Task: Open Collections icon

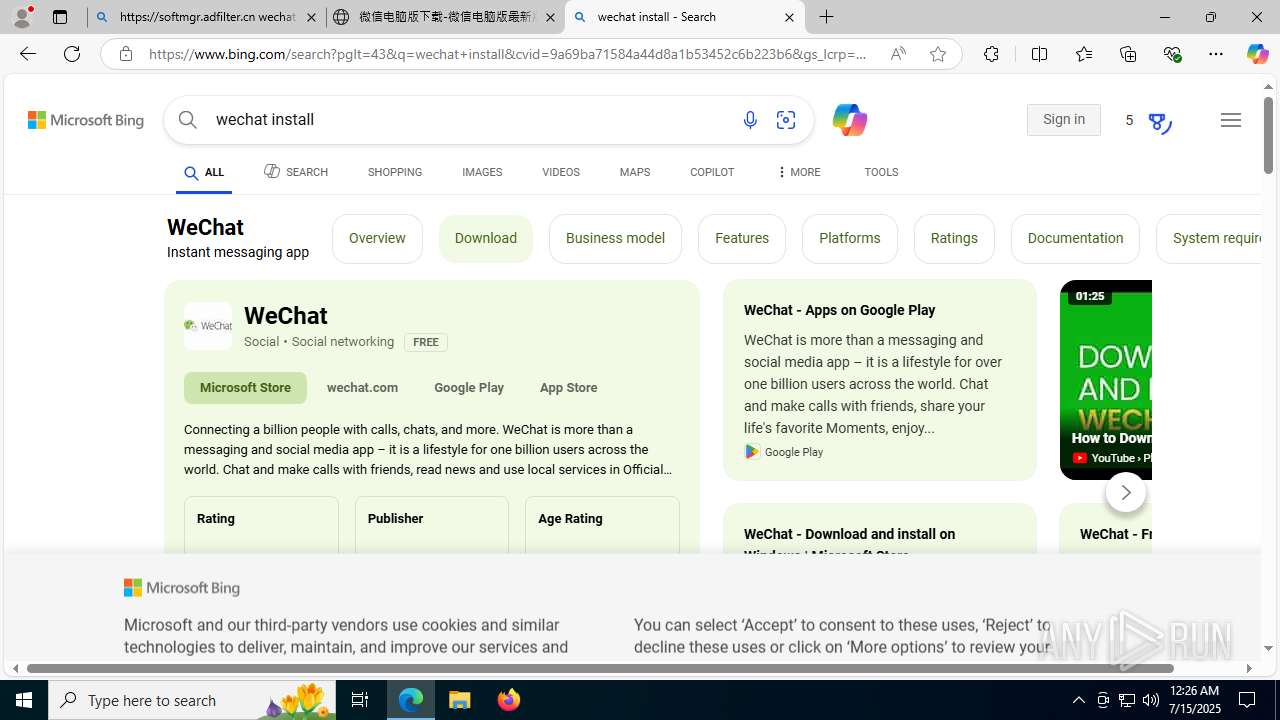Action: click(1128, 54)
